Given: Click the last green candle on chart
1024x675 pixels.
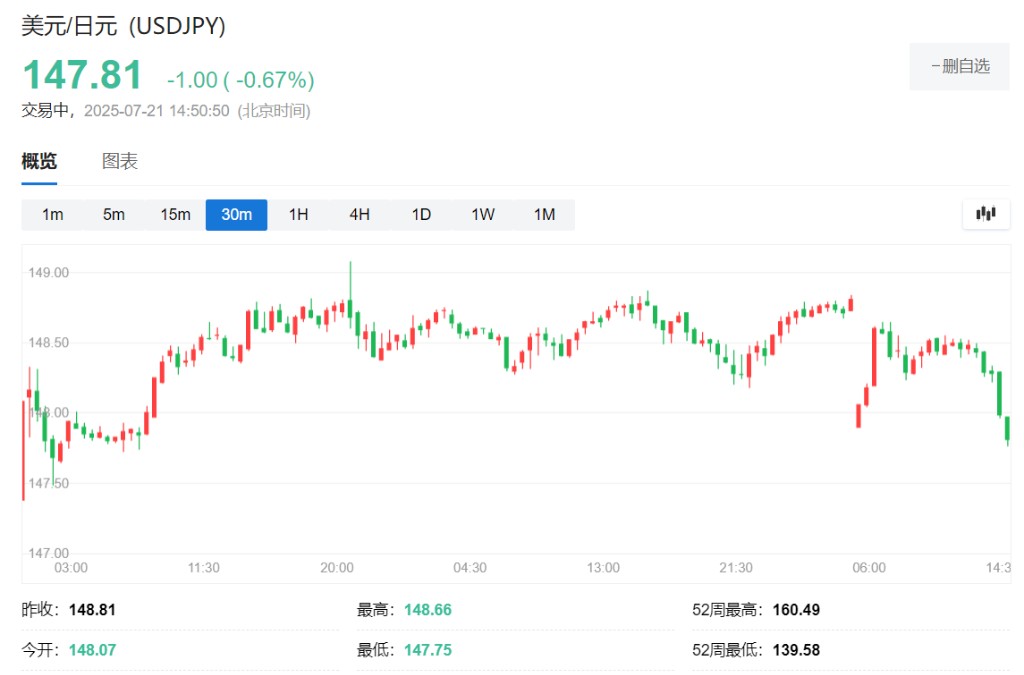Looking at the screenshot, I should (x=1007, y=429).
